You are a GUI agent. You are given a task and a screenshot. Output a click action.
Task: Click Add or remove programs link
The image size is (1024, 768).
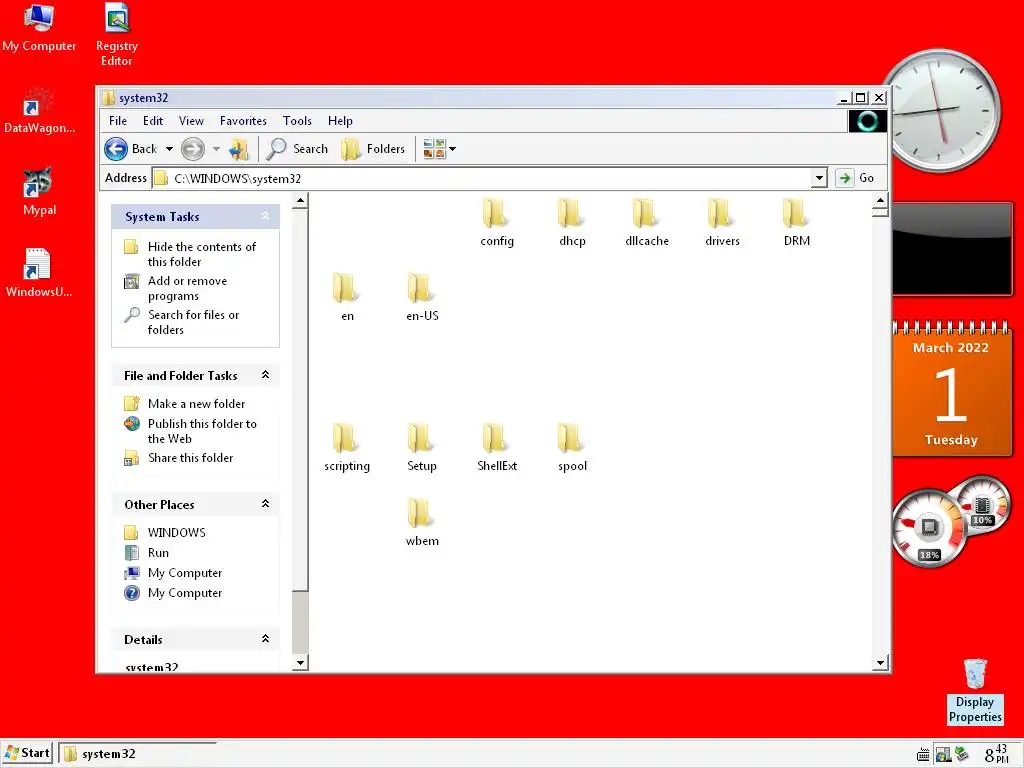tap(187, 288)
